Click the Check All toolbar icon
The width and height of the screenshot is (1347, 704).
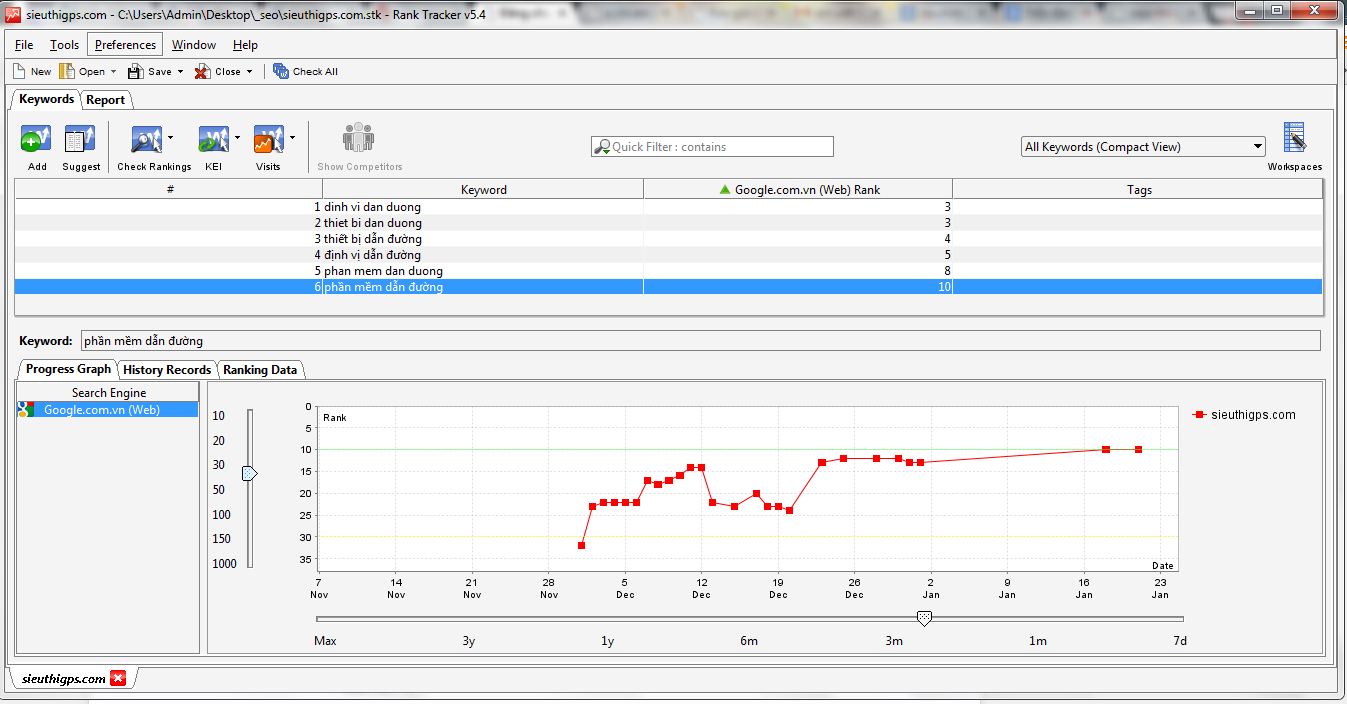[281, 71]
